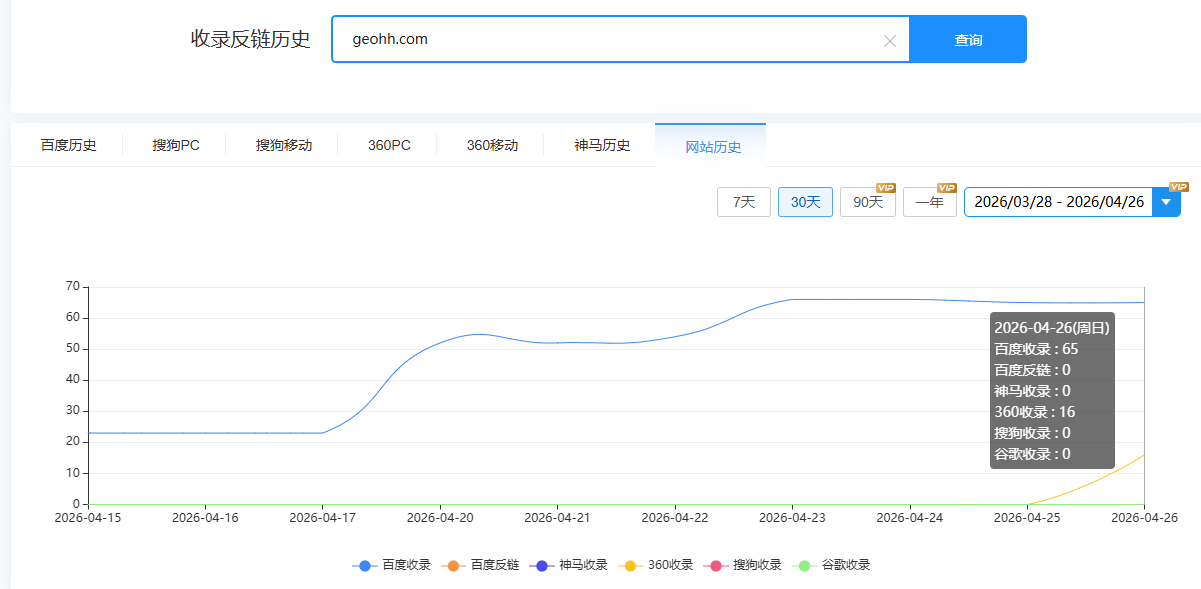Select the 搜狗移动 tab
The width and height of the screenshot is (1201, 589).
coord(284,145)
